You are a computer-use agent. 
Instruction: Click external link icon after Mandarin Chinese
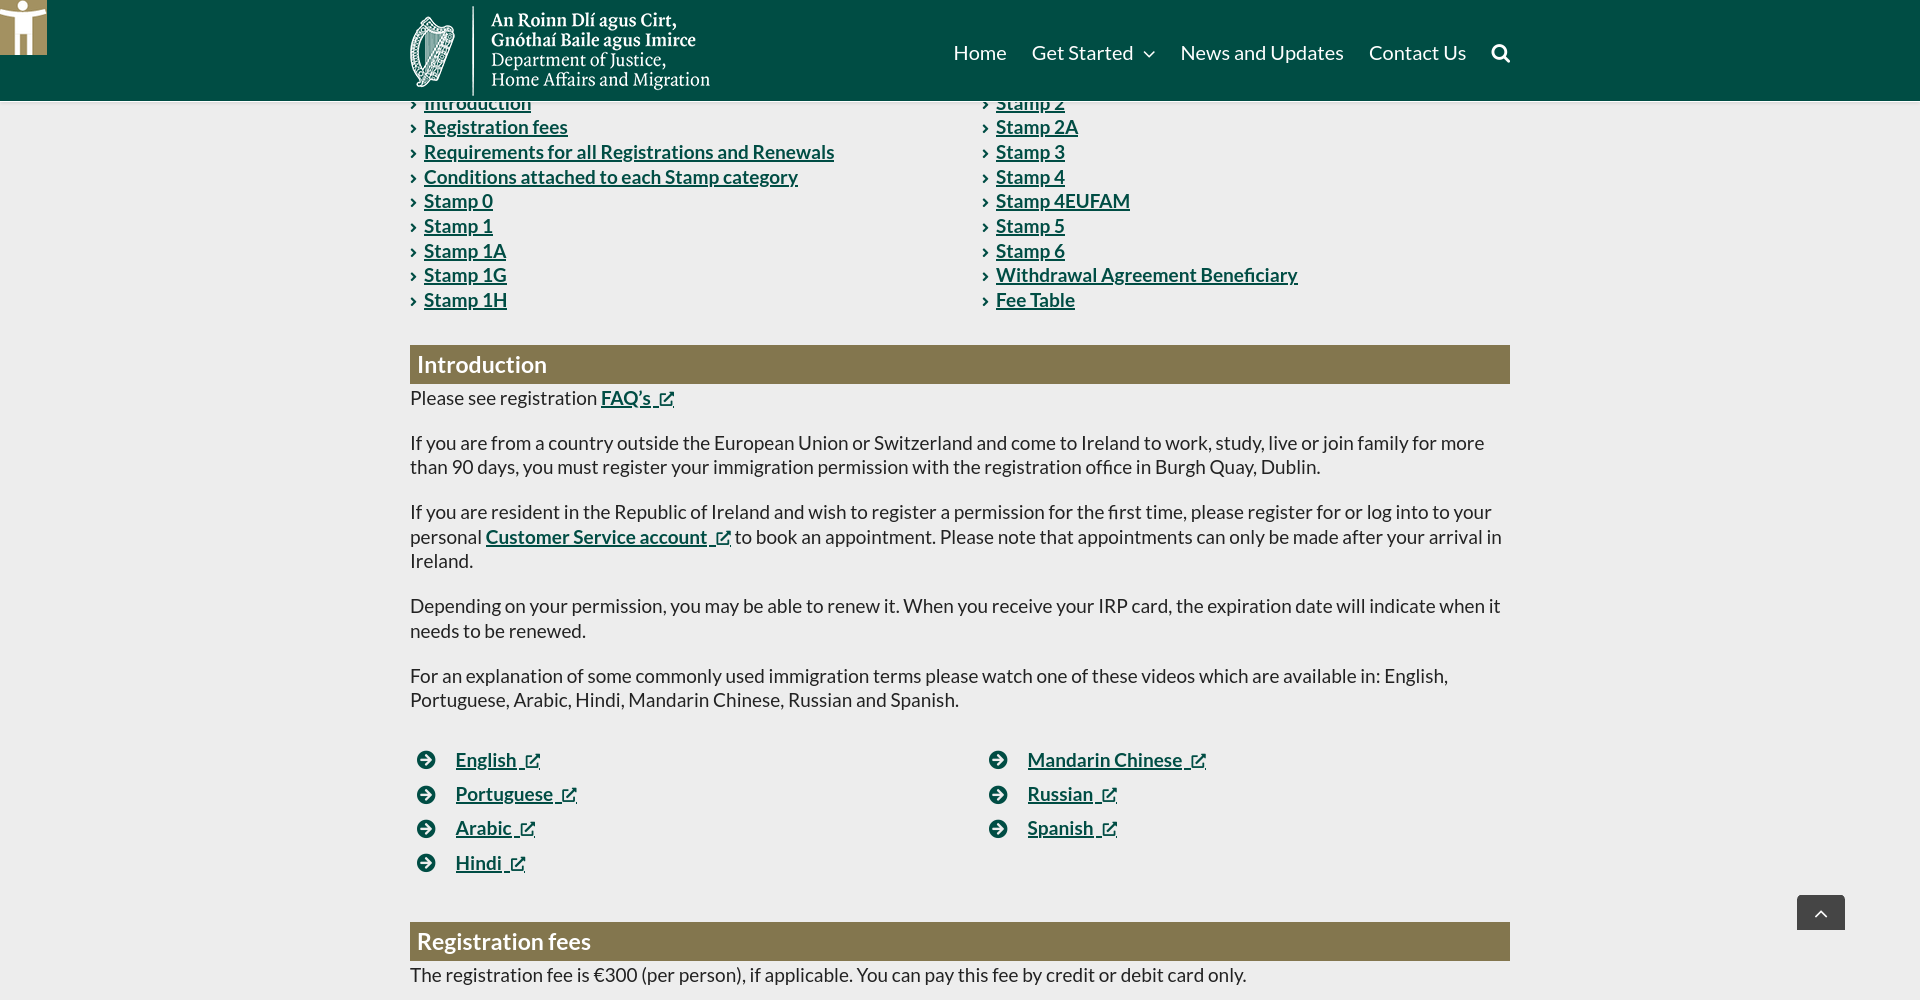pyautogui.click(x=1198, y=761)
